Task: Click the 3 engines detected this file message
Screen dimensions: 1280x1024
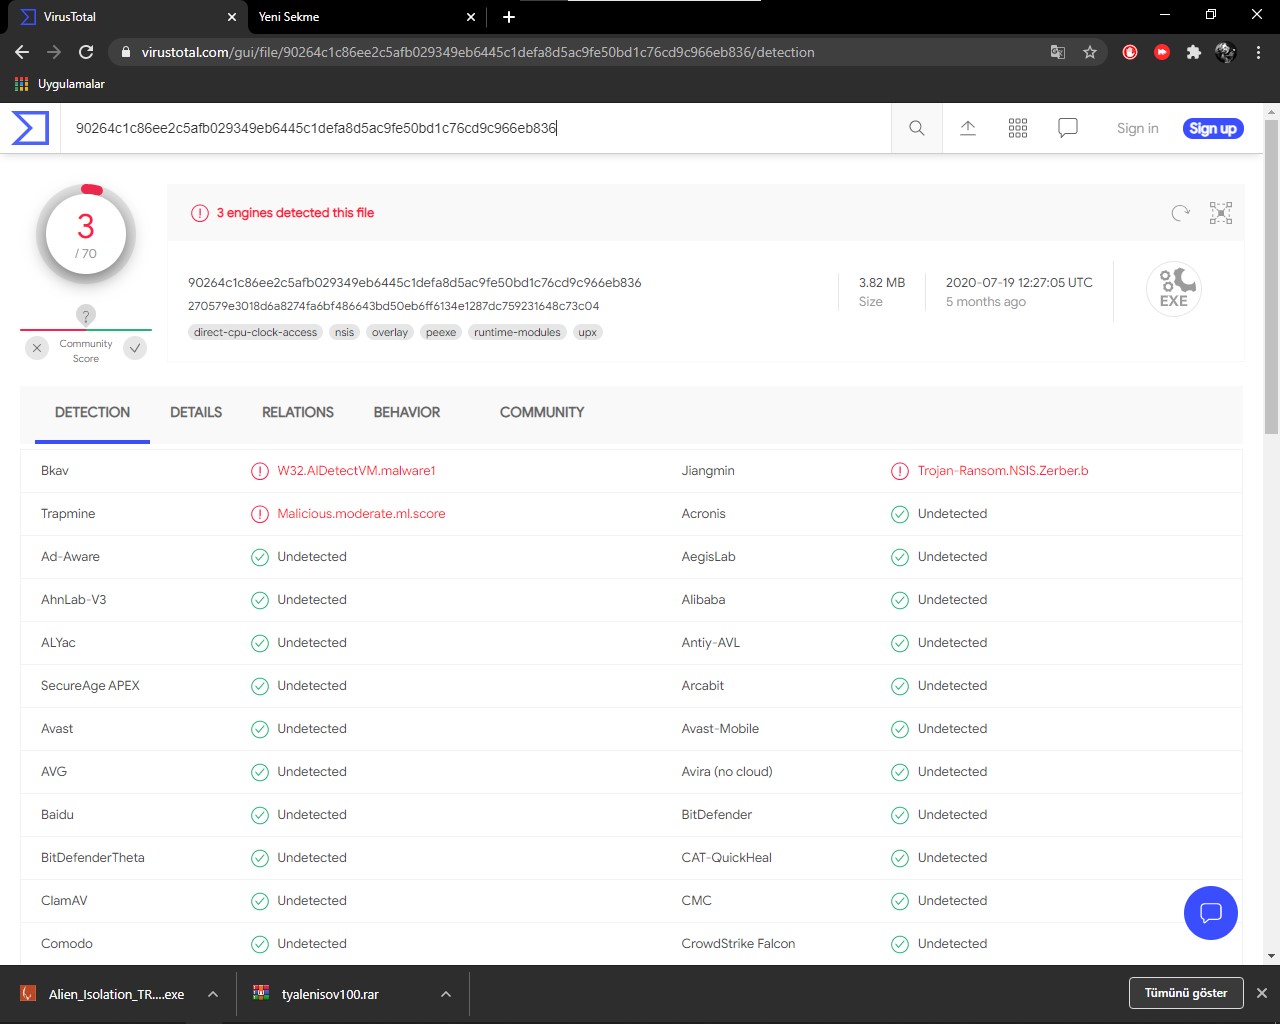Action: coord(295,213)
